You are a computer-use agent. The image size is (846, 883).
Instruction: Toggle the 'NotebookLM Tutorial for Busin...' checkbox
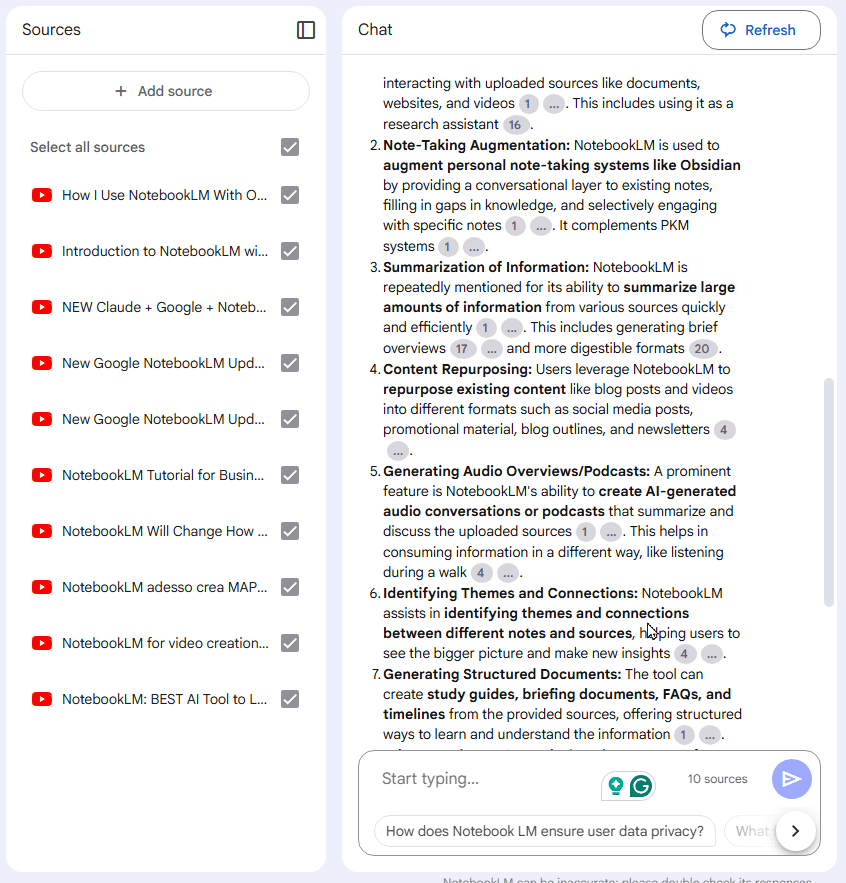tap(290, 475)
